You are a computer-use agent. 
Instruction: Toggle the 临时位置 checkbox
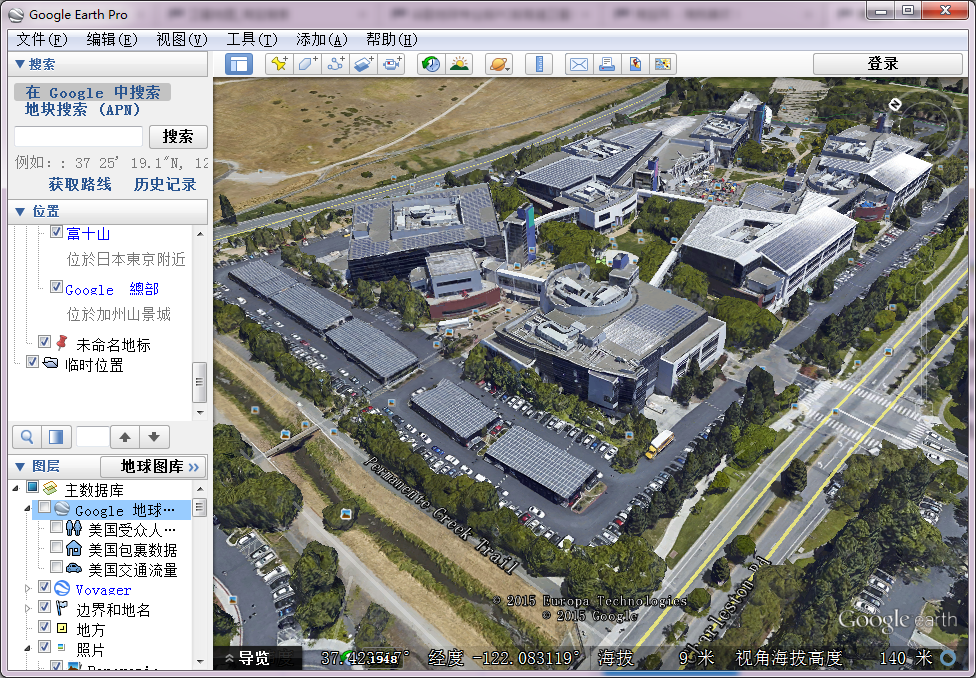pos(32,362)
